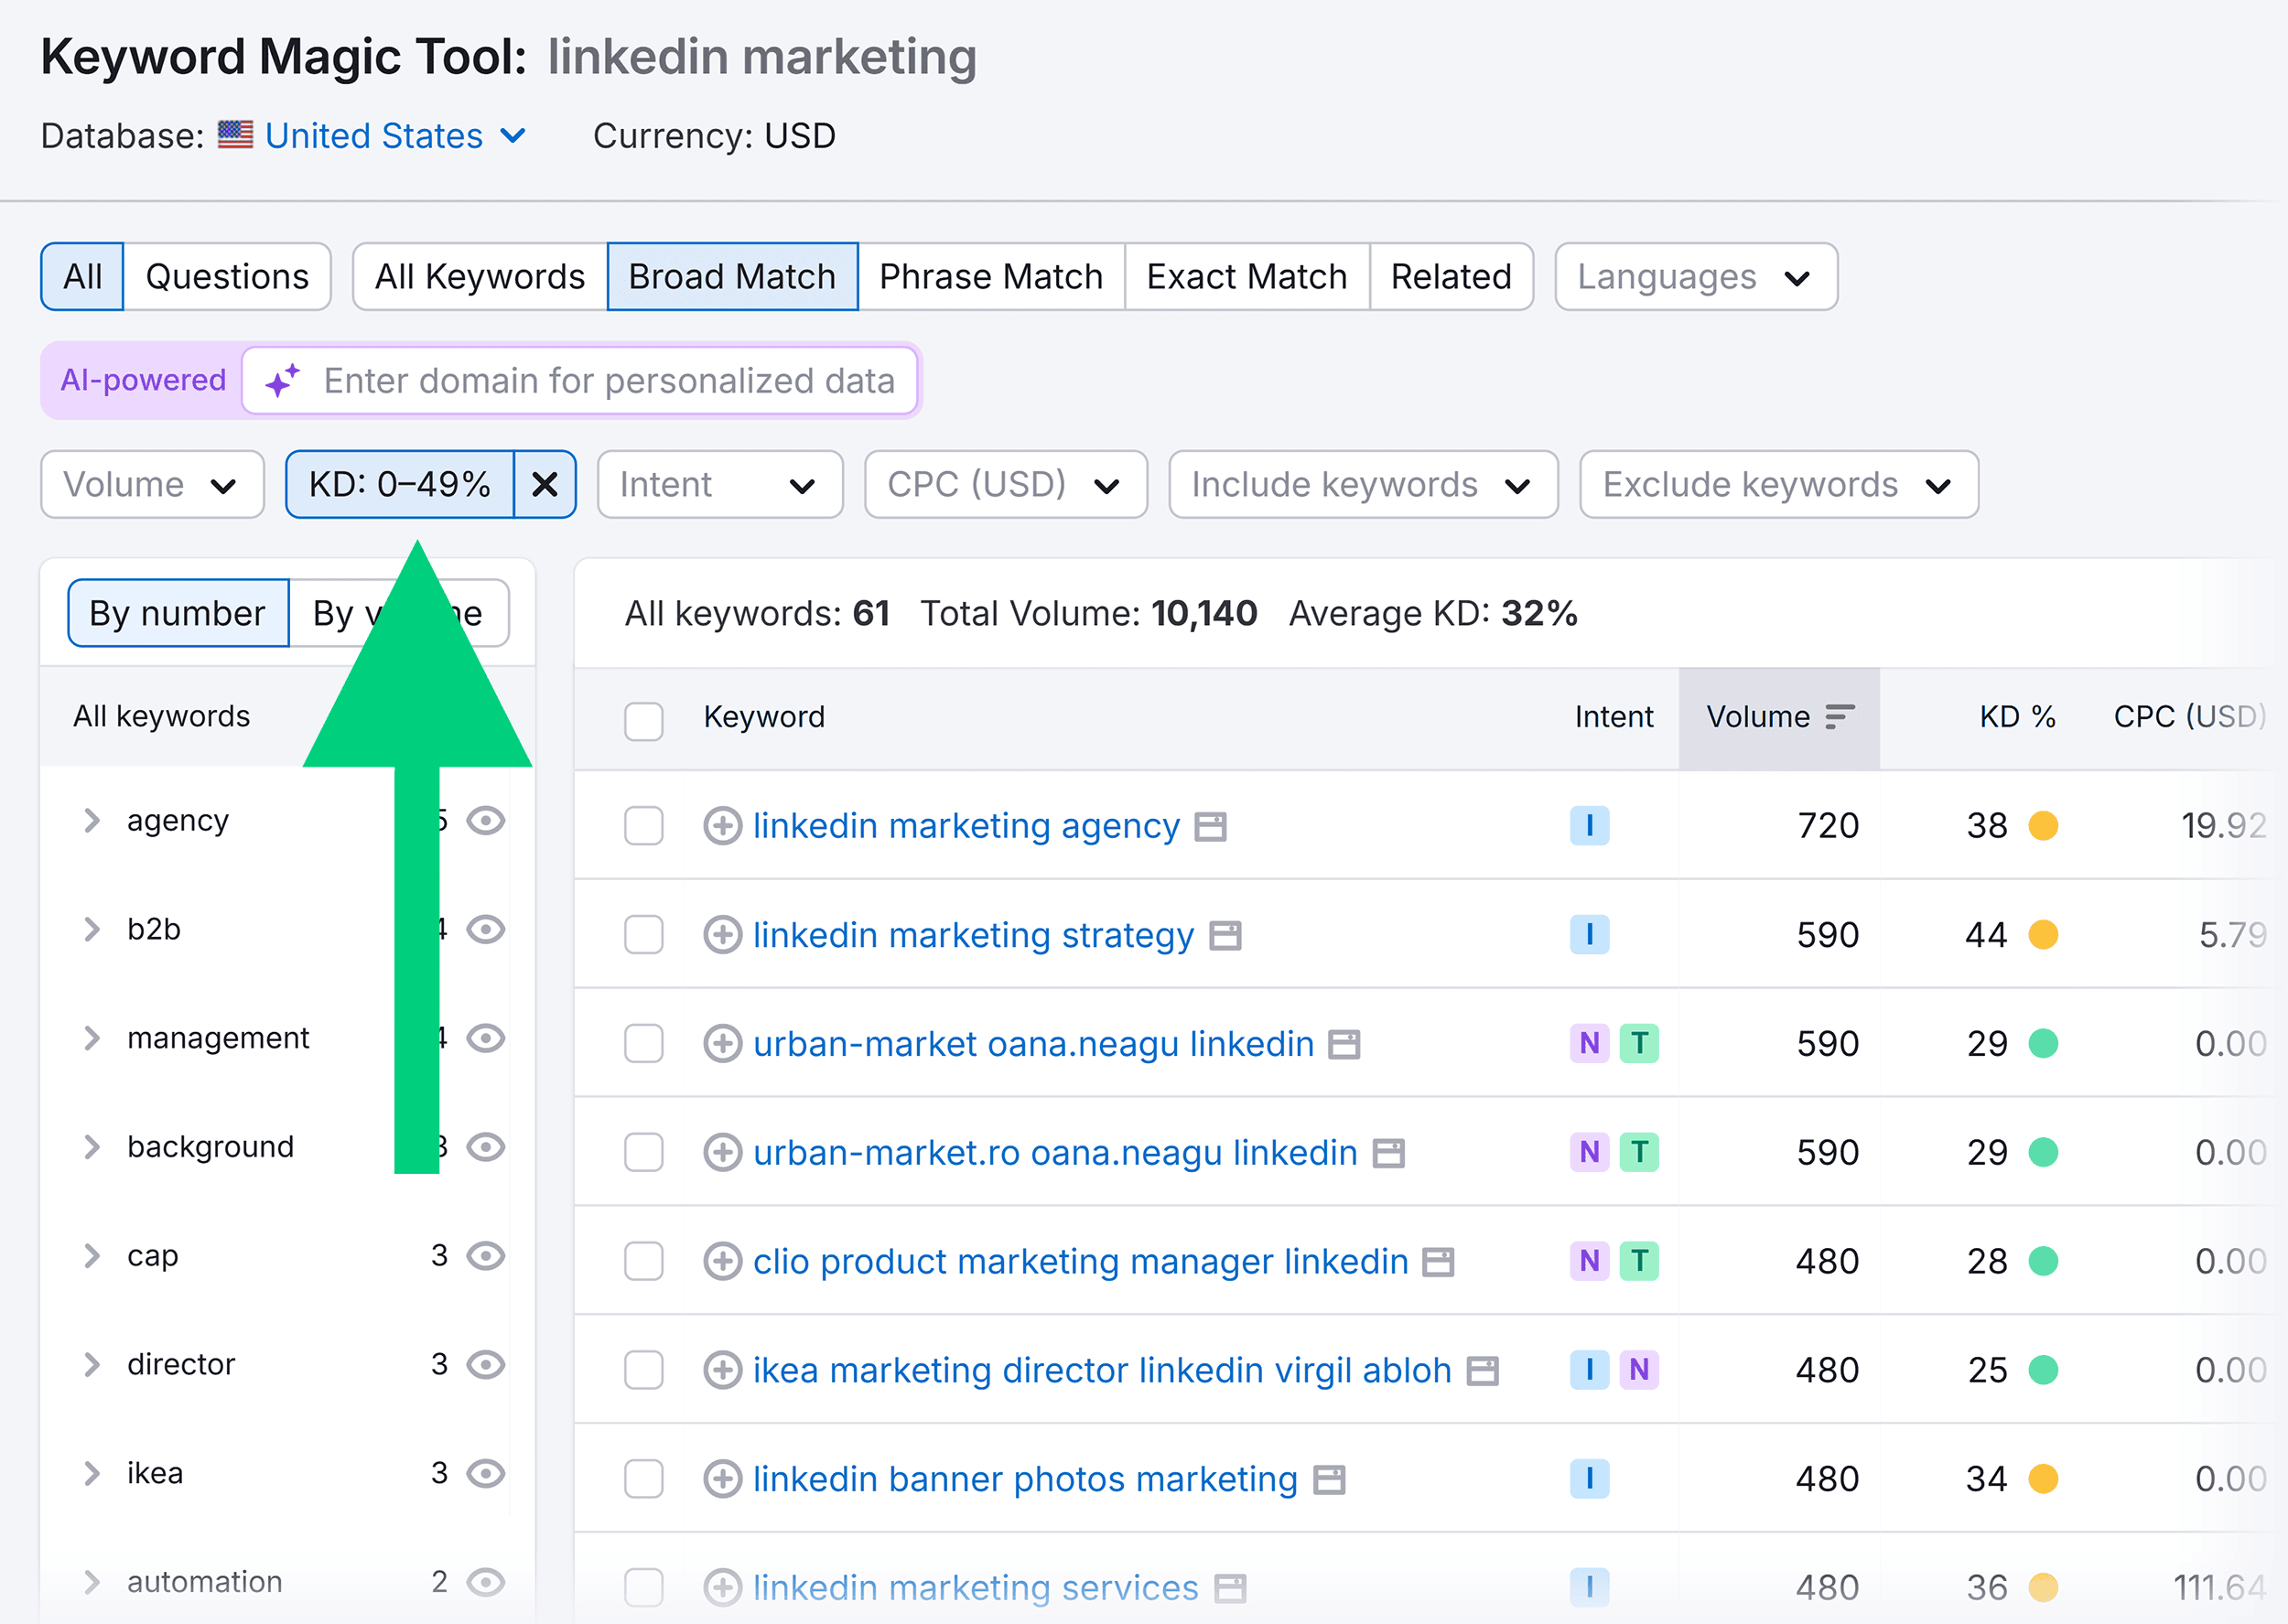The width and height of the screenshot is (2288, 1624).
Task: Select the checkbox for linkedin marketing strategy
Action: (x=644, y=935)
